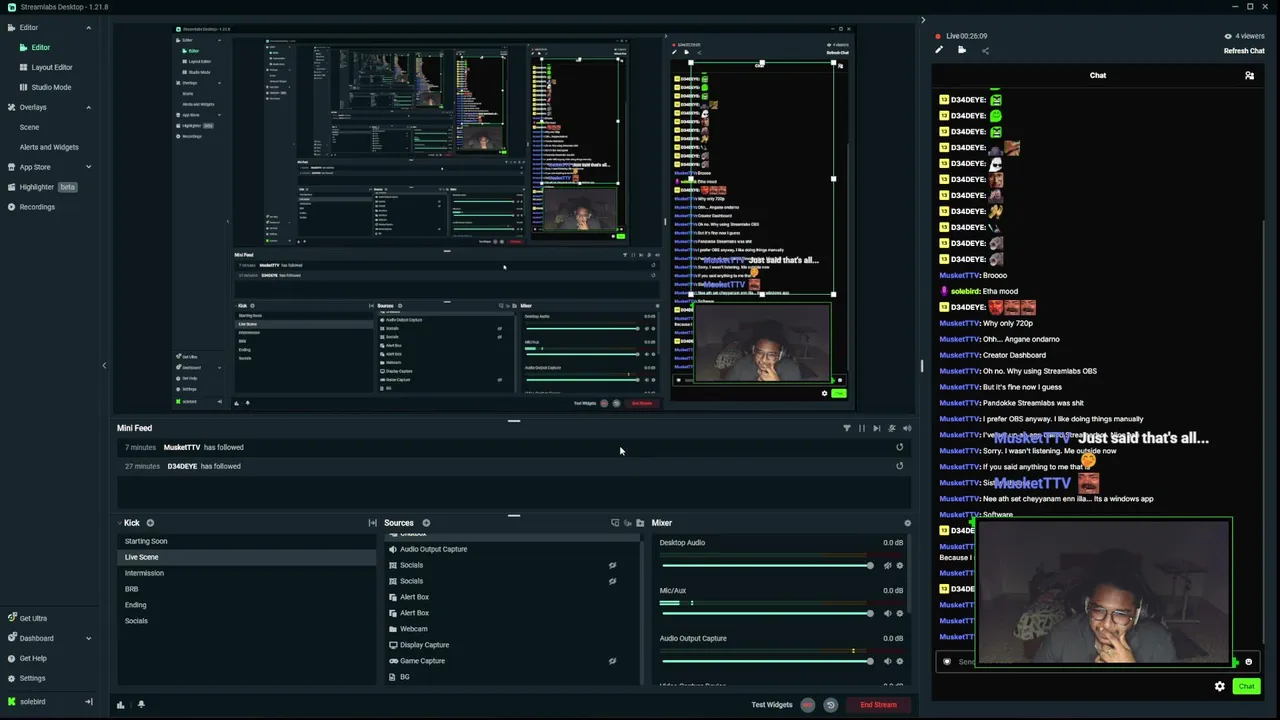Screen dimensions: 1280x720
Task: Show the hidden Game Capture source
Action: pyautogui.click(x=612, y=661)
